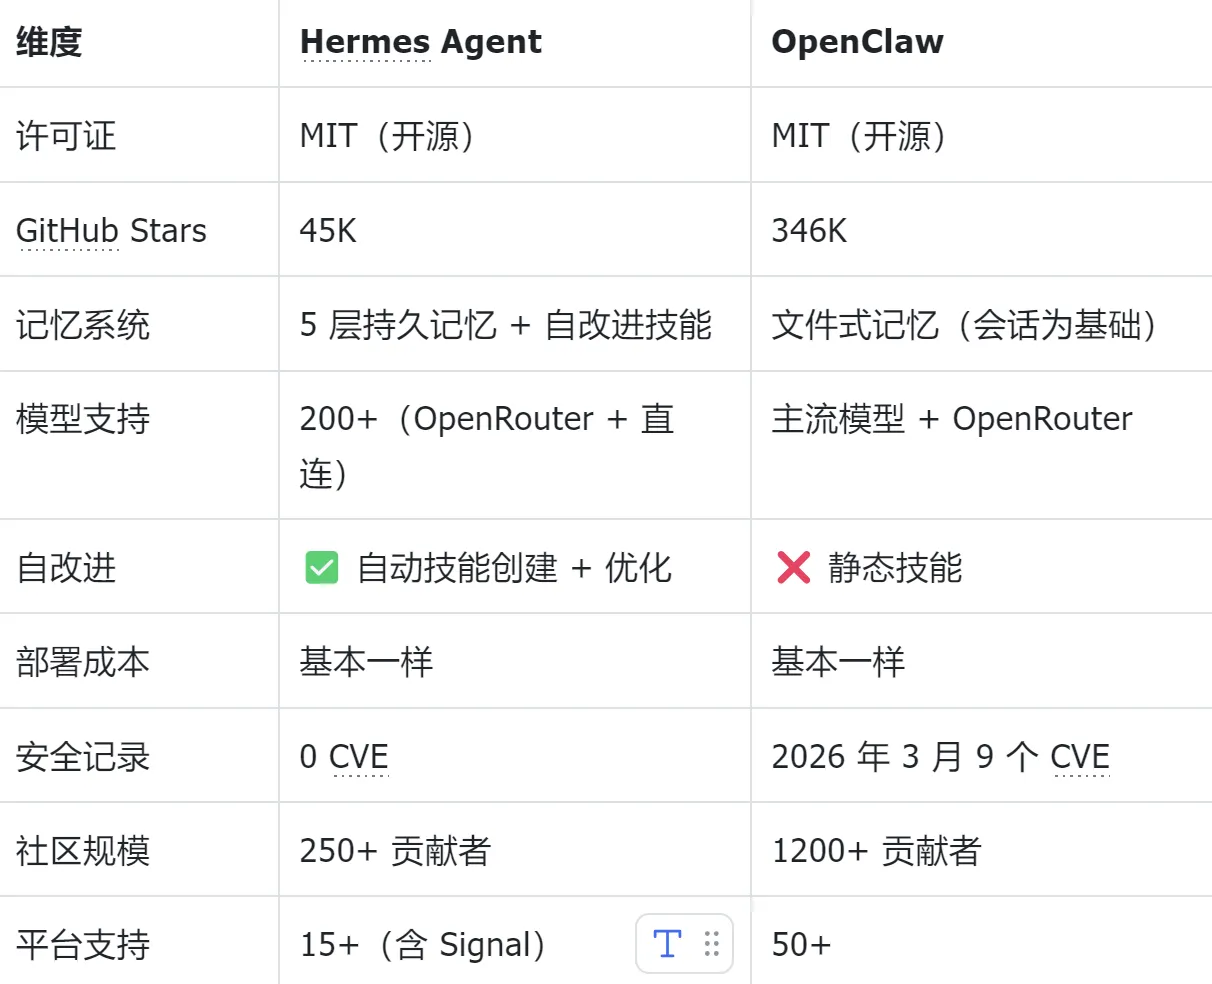The width and height of the screenshot is (1212, 984).
Task: Click the 15+（含 Signal）cell text
Action: 422,945
